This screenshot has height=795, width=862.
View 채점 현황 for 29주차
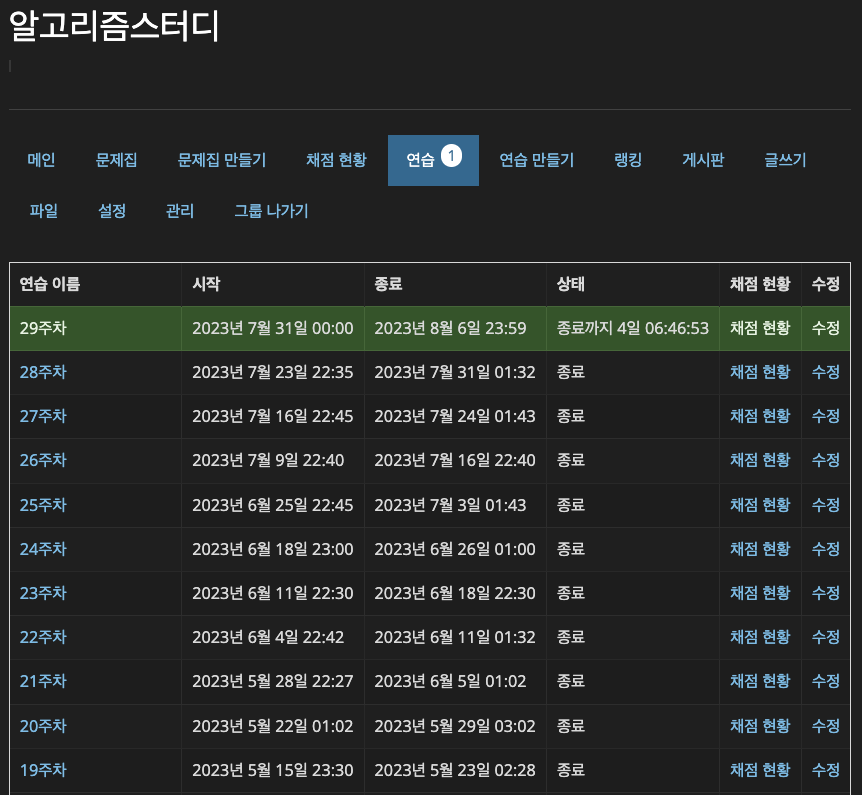[x=760, y=328]
